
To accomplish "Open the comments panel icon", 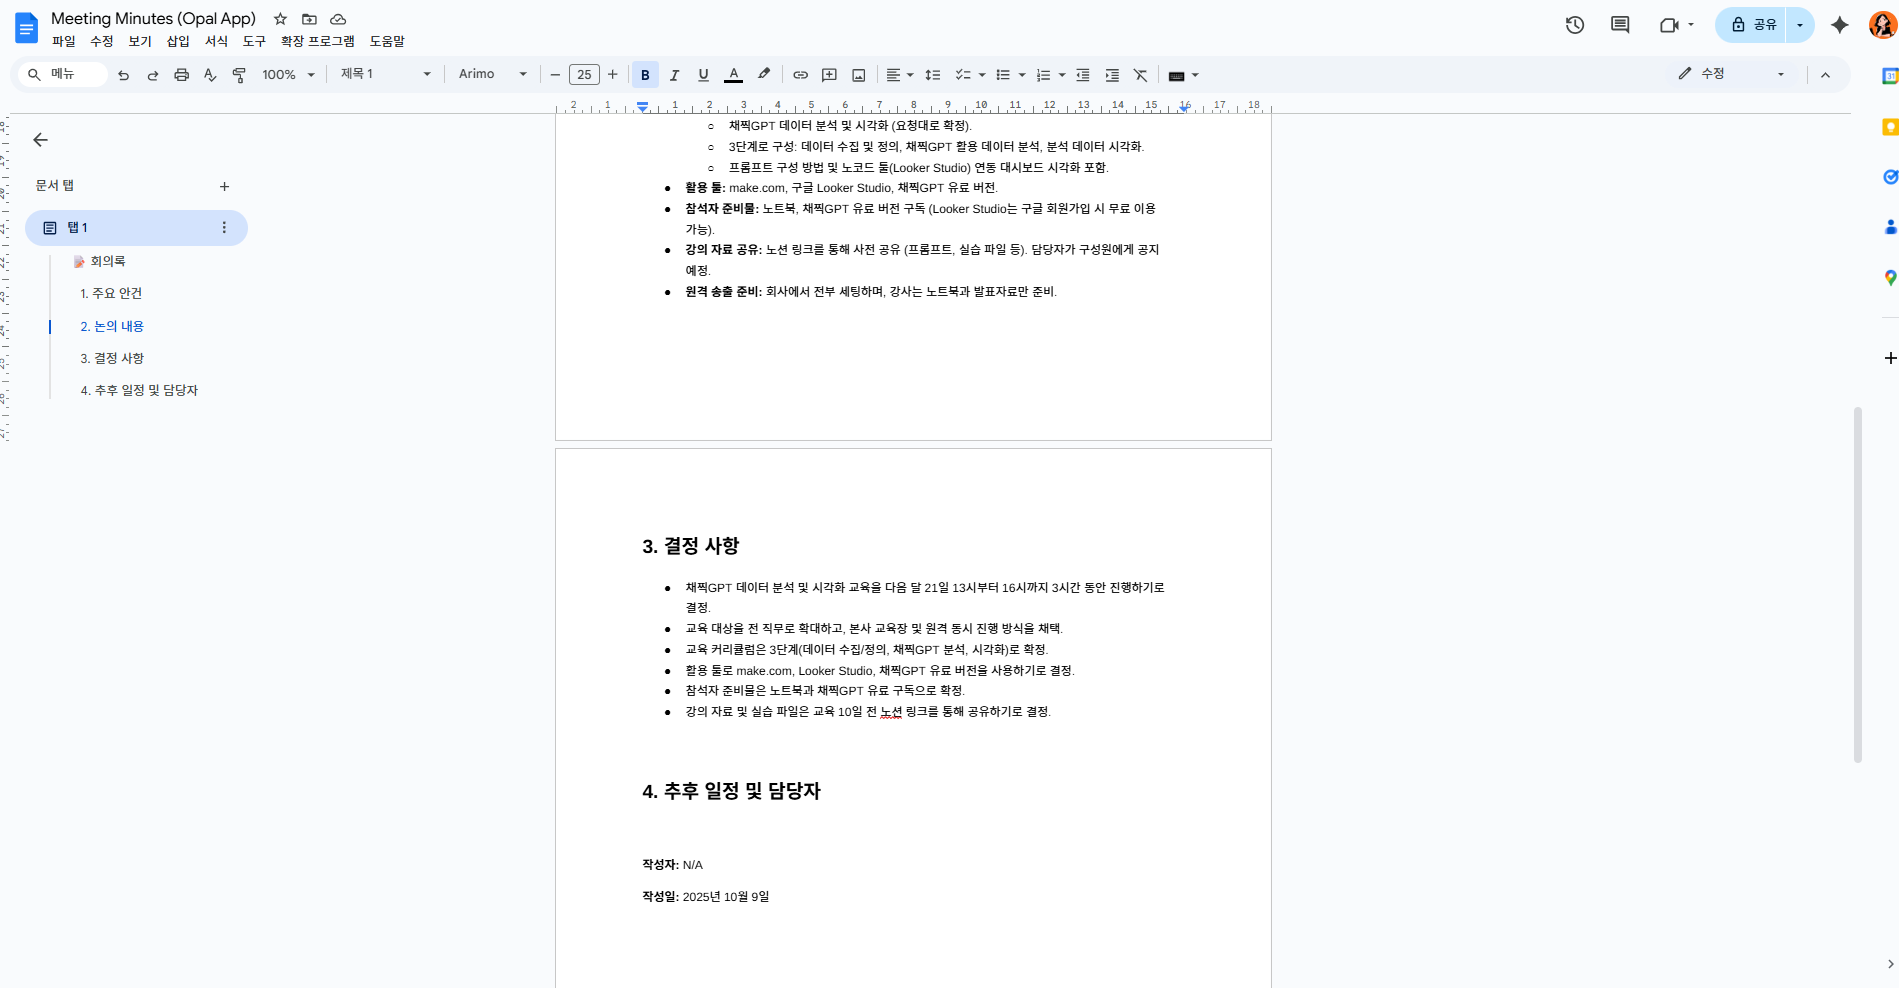I will coord(1620,25).
